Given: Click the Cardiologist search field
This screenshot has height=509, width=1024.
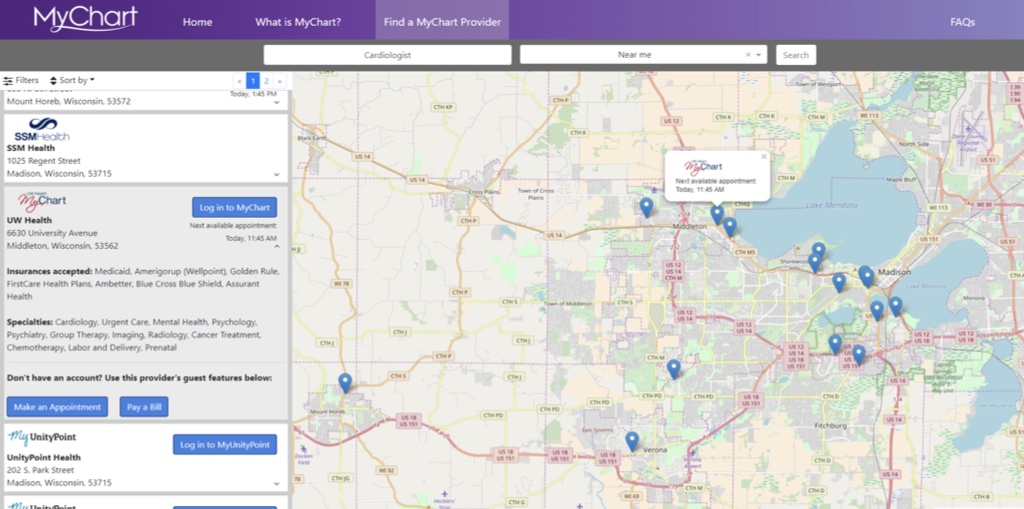Looking at the screenshot, I should (x=387, y=55).
